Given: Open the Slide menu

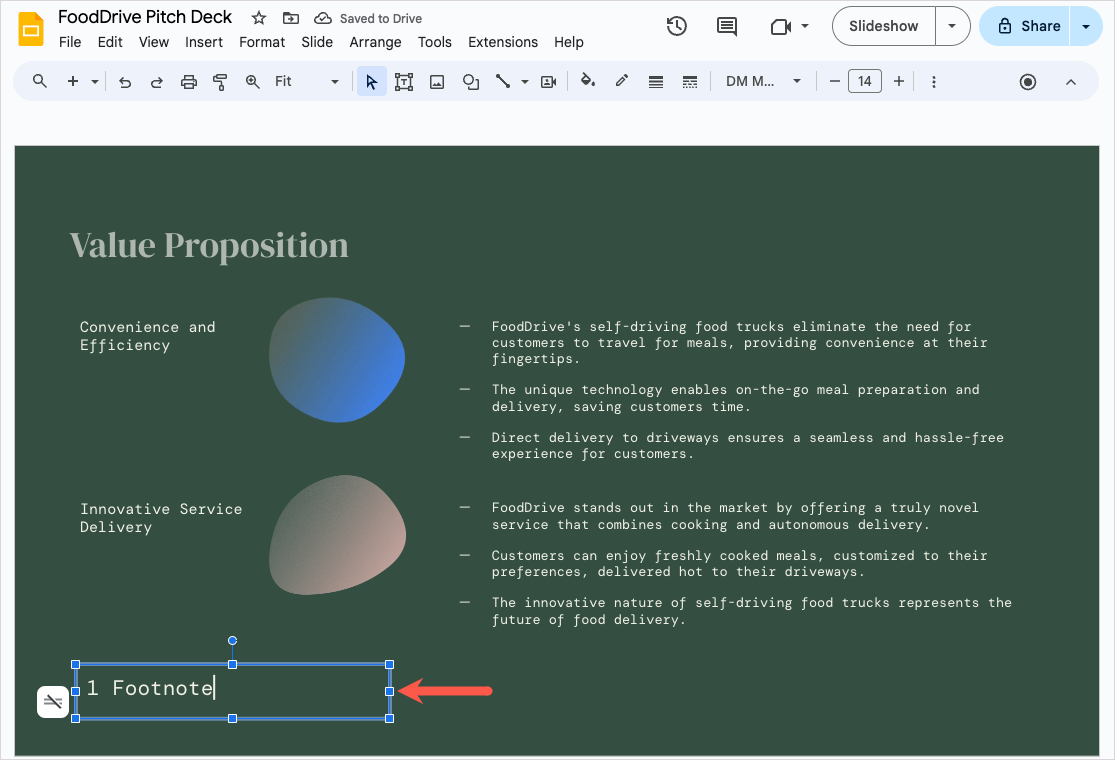Looking at the screenshot, I should click(x=317, y=42).
